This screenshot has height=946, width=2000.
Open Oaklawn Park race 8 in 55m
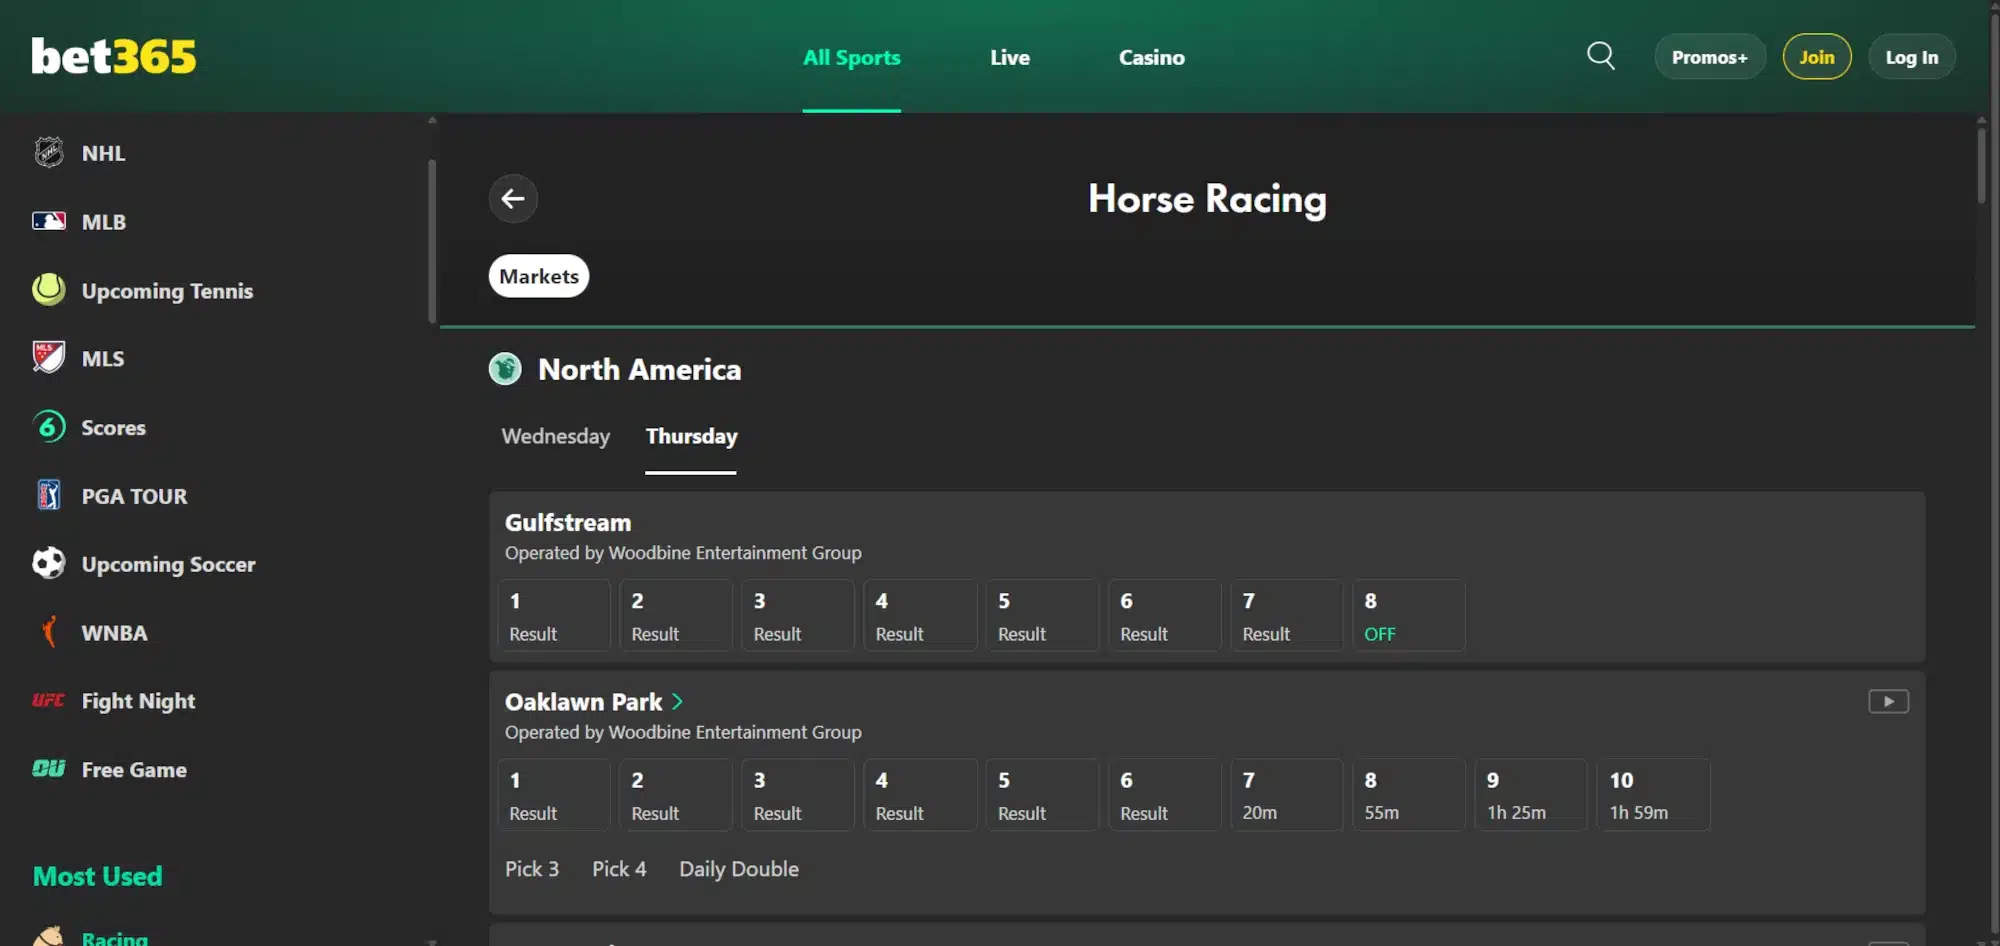[x=1409, y=795]
